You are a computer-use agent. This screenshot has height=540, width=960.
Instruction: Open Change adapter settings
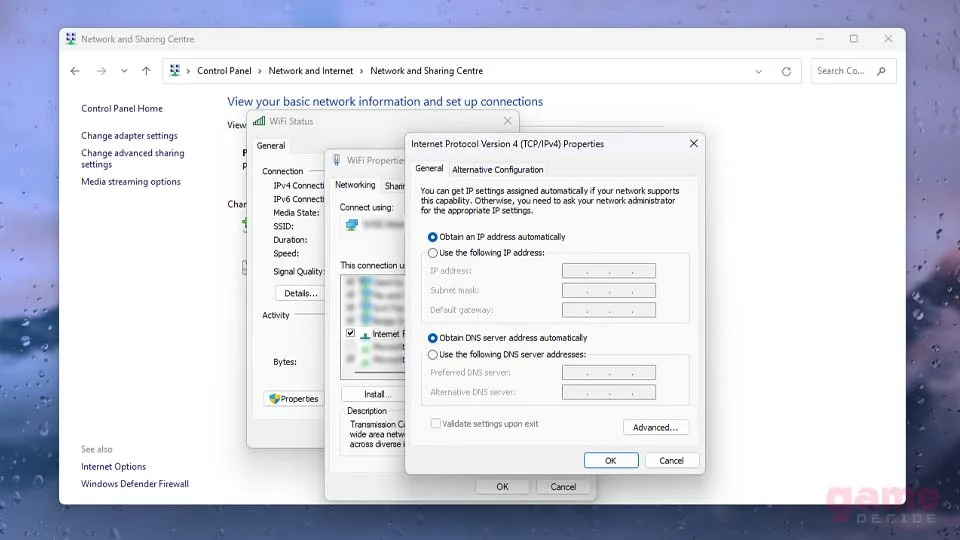[x=129, y=135]
